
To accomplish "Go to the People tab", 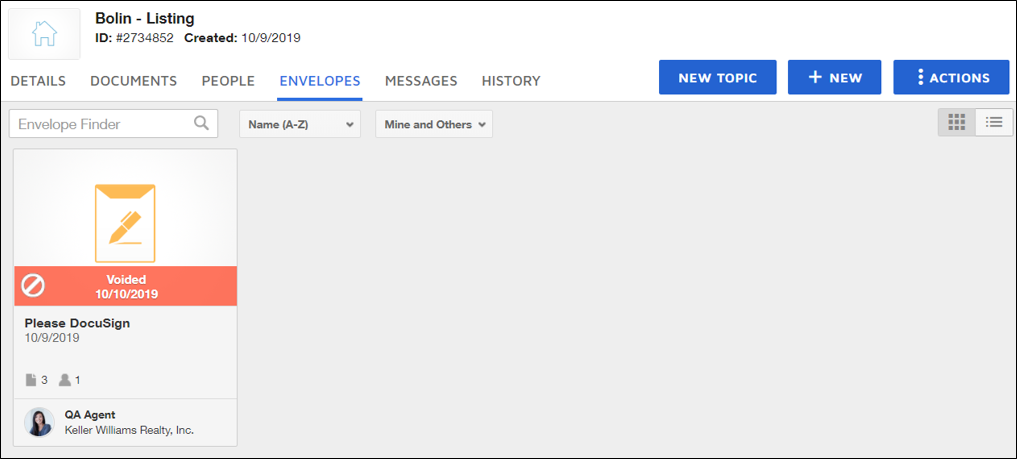I will 228,81.
